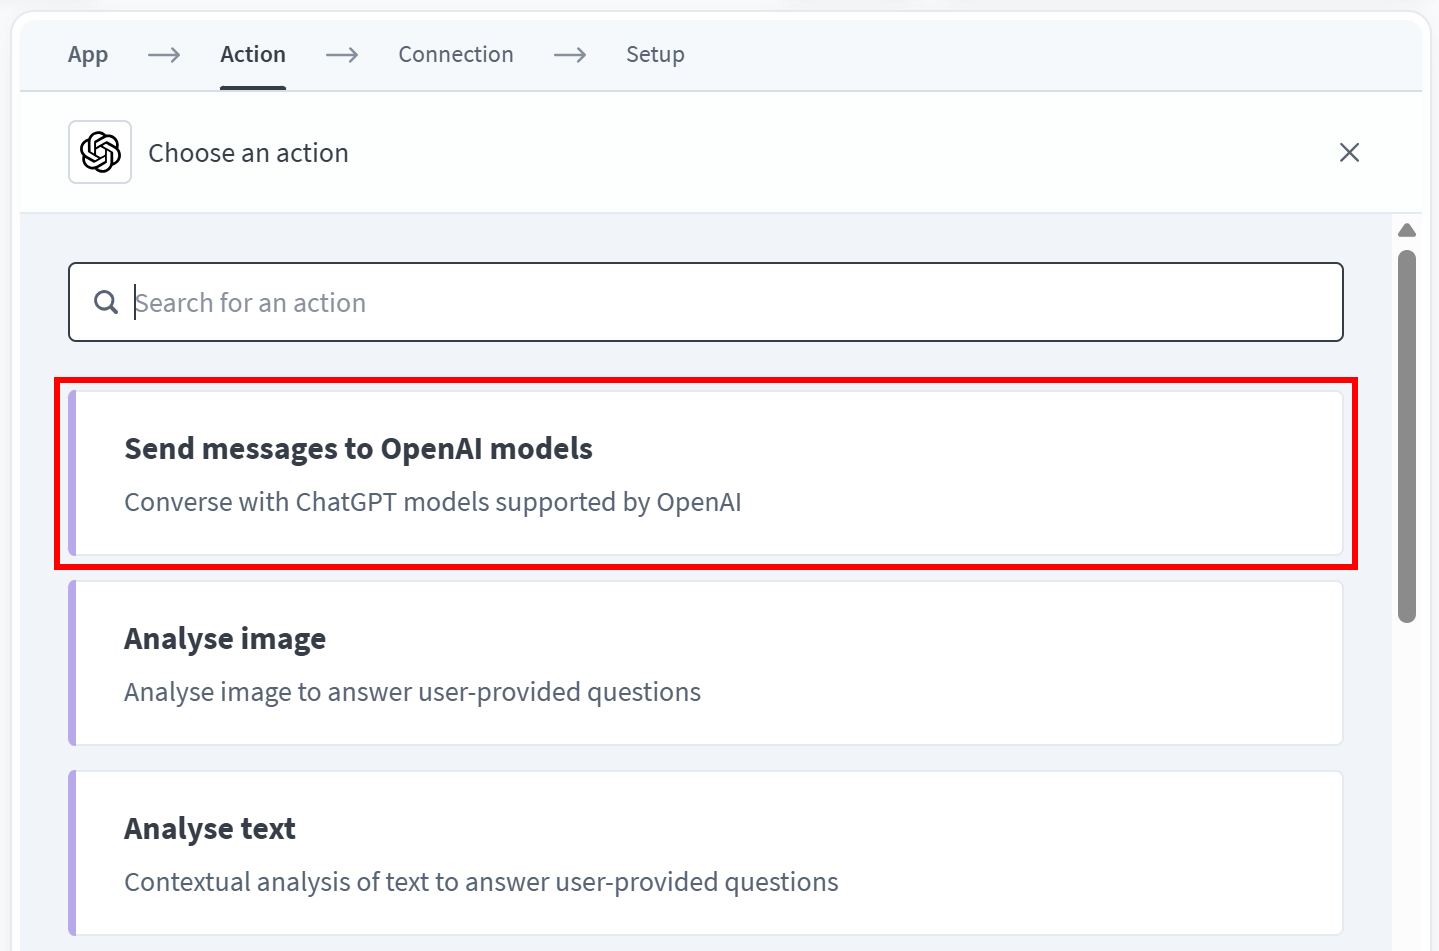
Task: Focus the Search for an action field
Action: click(x=706, y=302)
